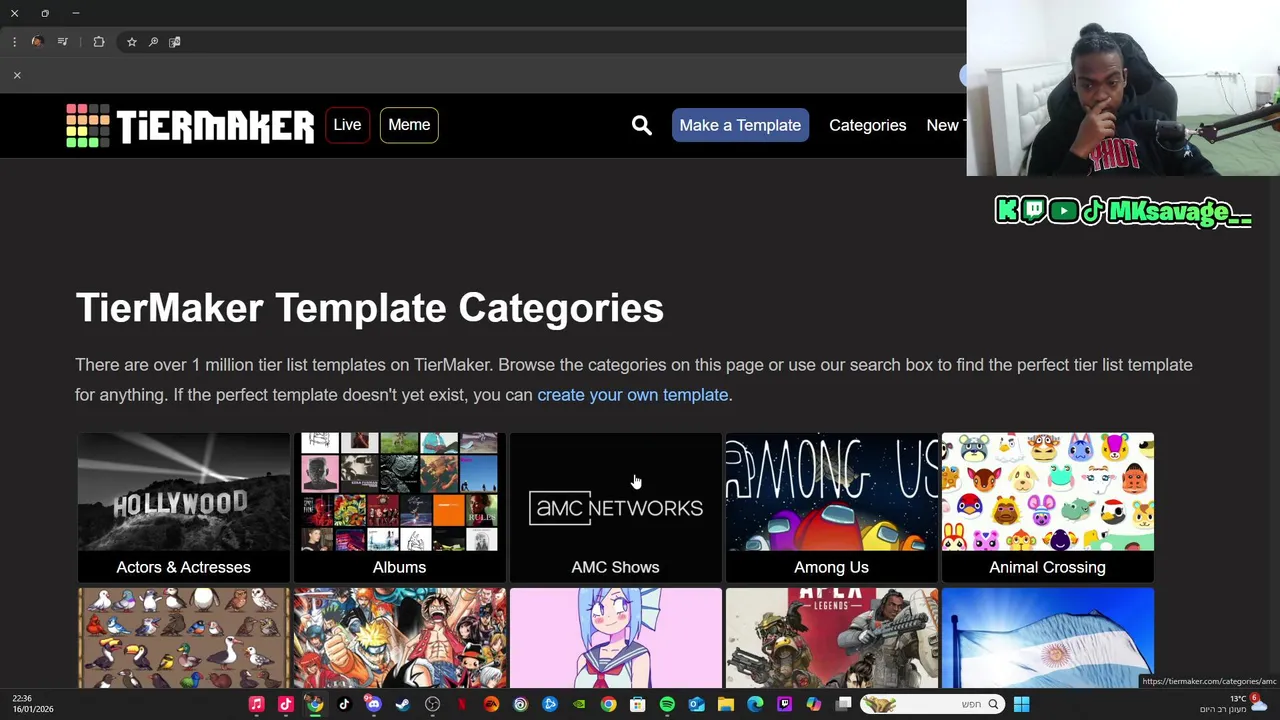Image resolution: width=1280 pixels, height=720 pixels.
Task: Click the TierMaker Template Categories heading
Action: click(369, 308)
